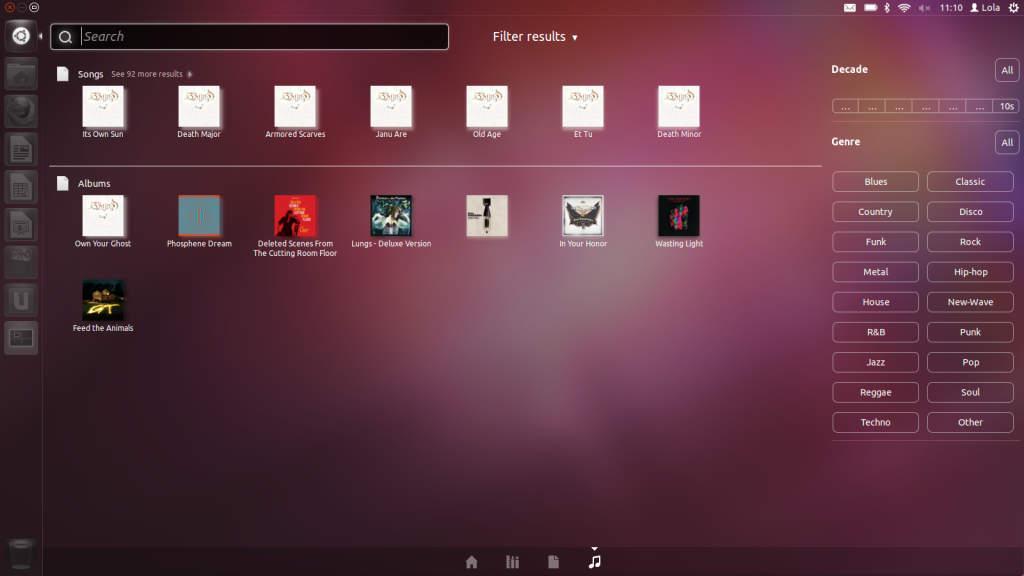Open the Music lens icon

click(x=595, y=561)
